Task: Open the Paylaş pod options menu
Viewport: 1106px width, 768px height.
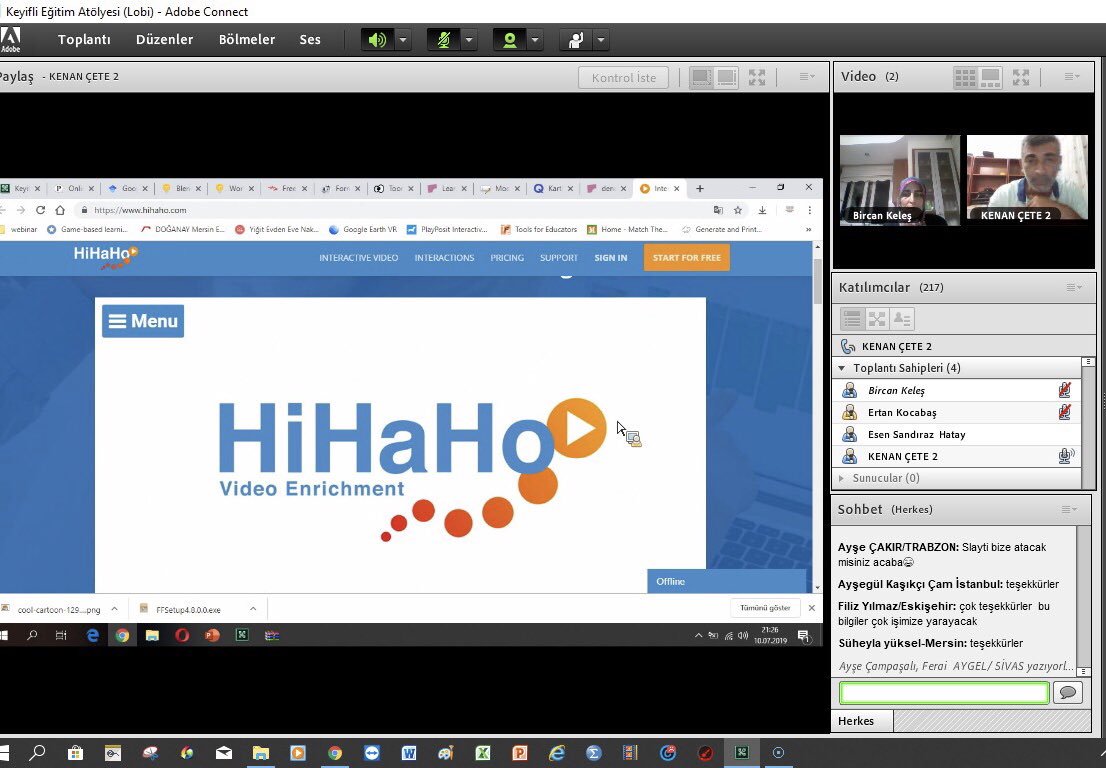Action: 807,76
